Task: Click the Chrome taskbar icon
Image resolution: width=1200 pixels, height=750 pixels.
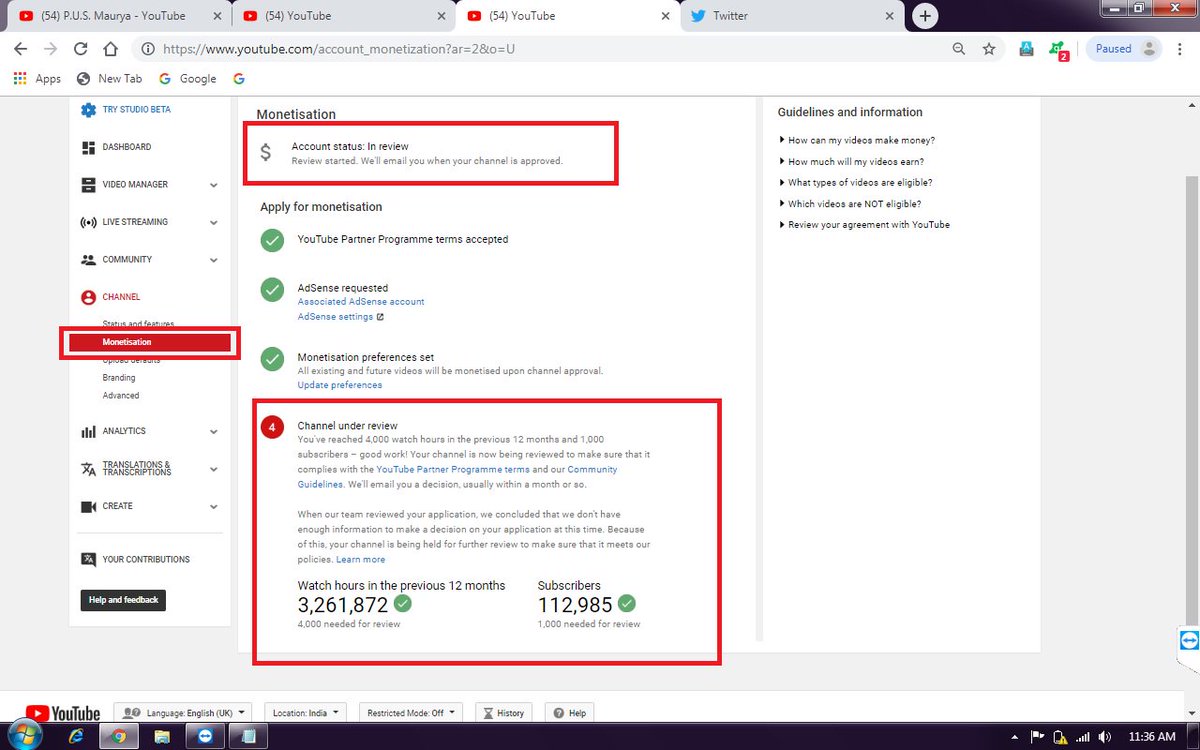Action: click(119, 736)
